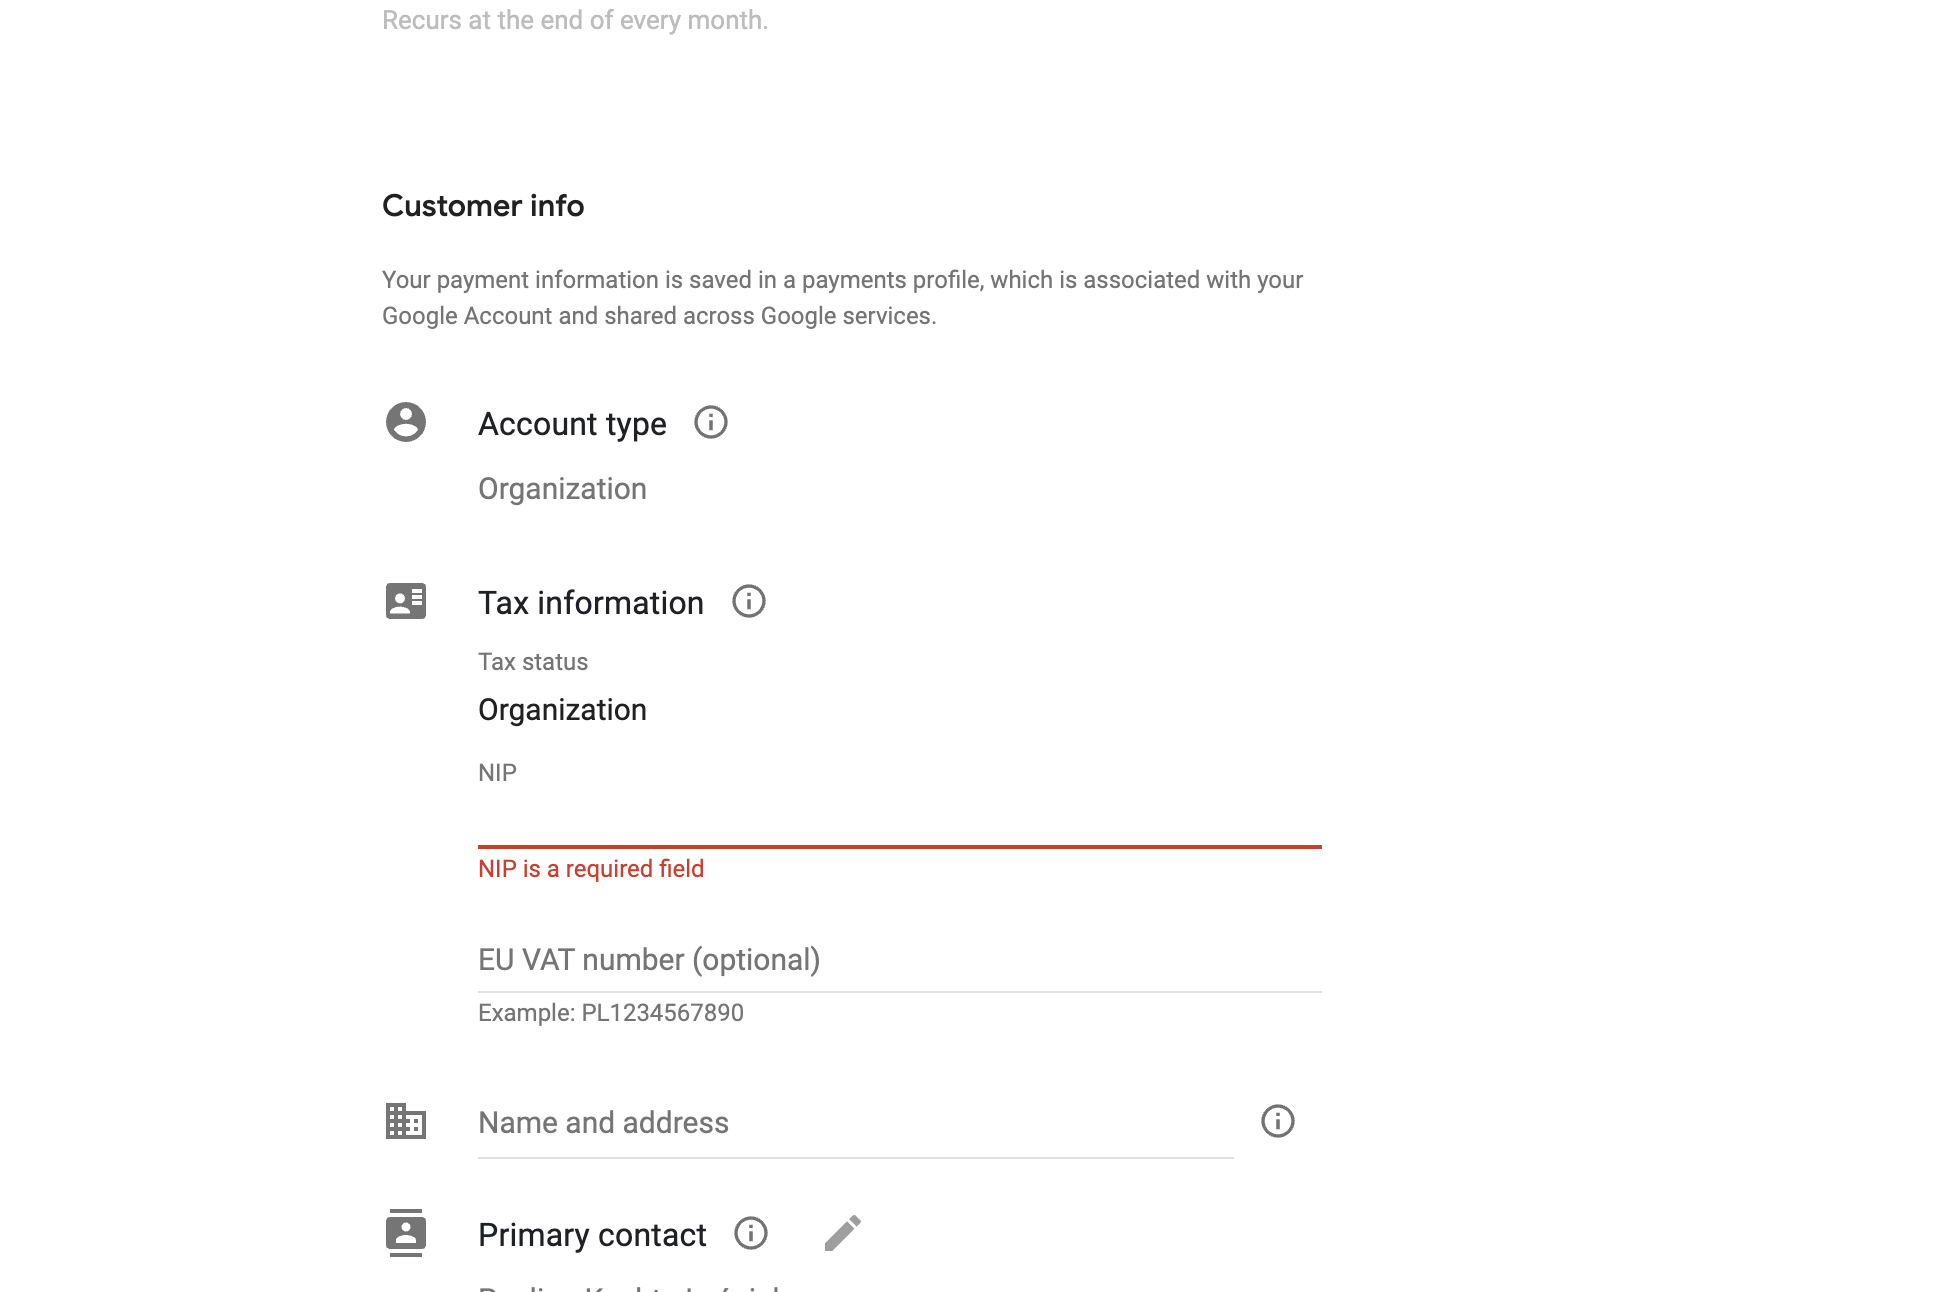Click the EU VAT number optional field

click(900, 960)
